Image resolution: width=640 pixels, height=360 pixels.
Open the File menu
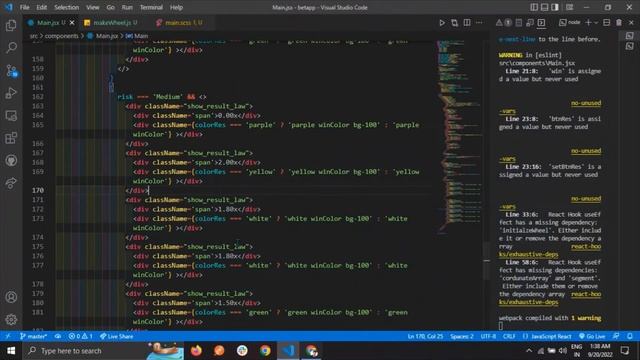[x=24, y=7]
